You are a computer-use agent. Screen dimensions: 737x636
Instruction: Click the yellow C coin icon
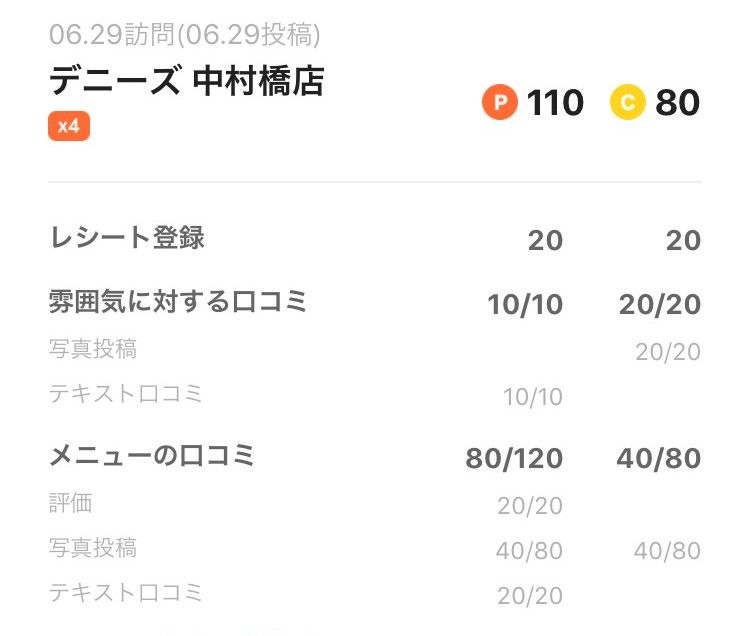coord(627,102)
